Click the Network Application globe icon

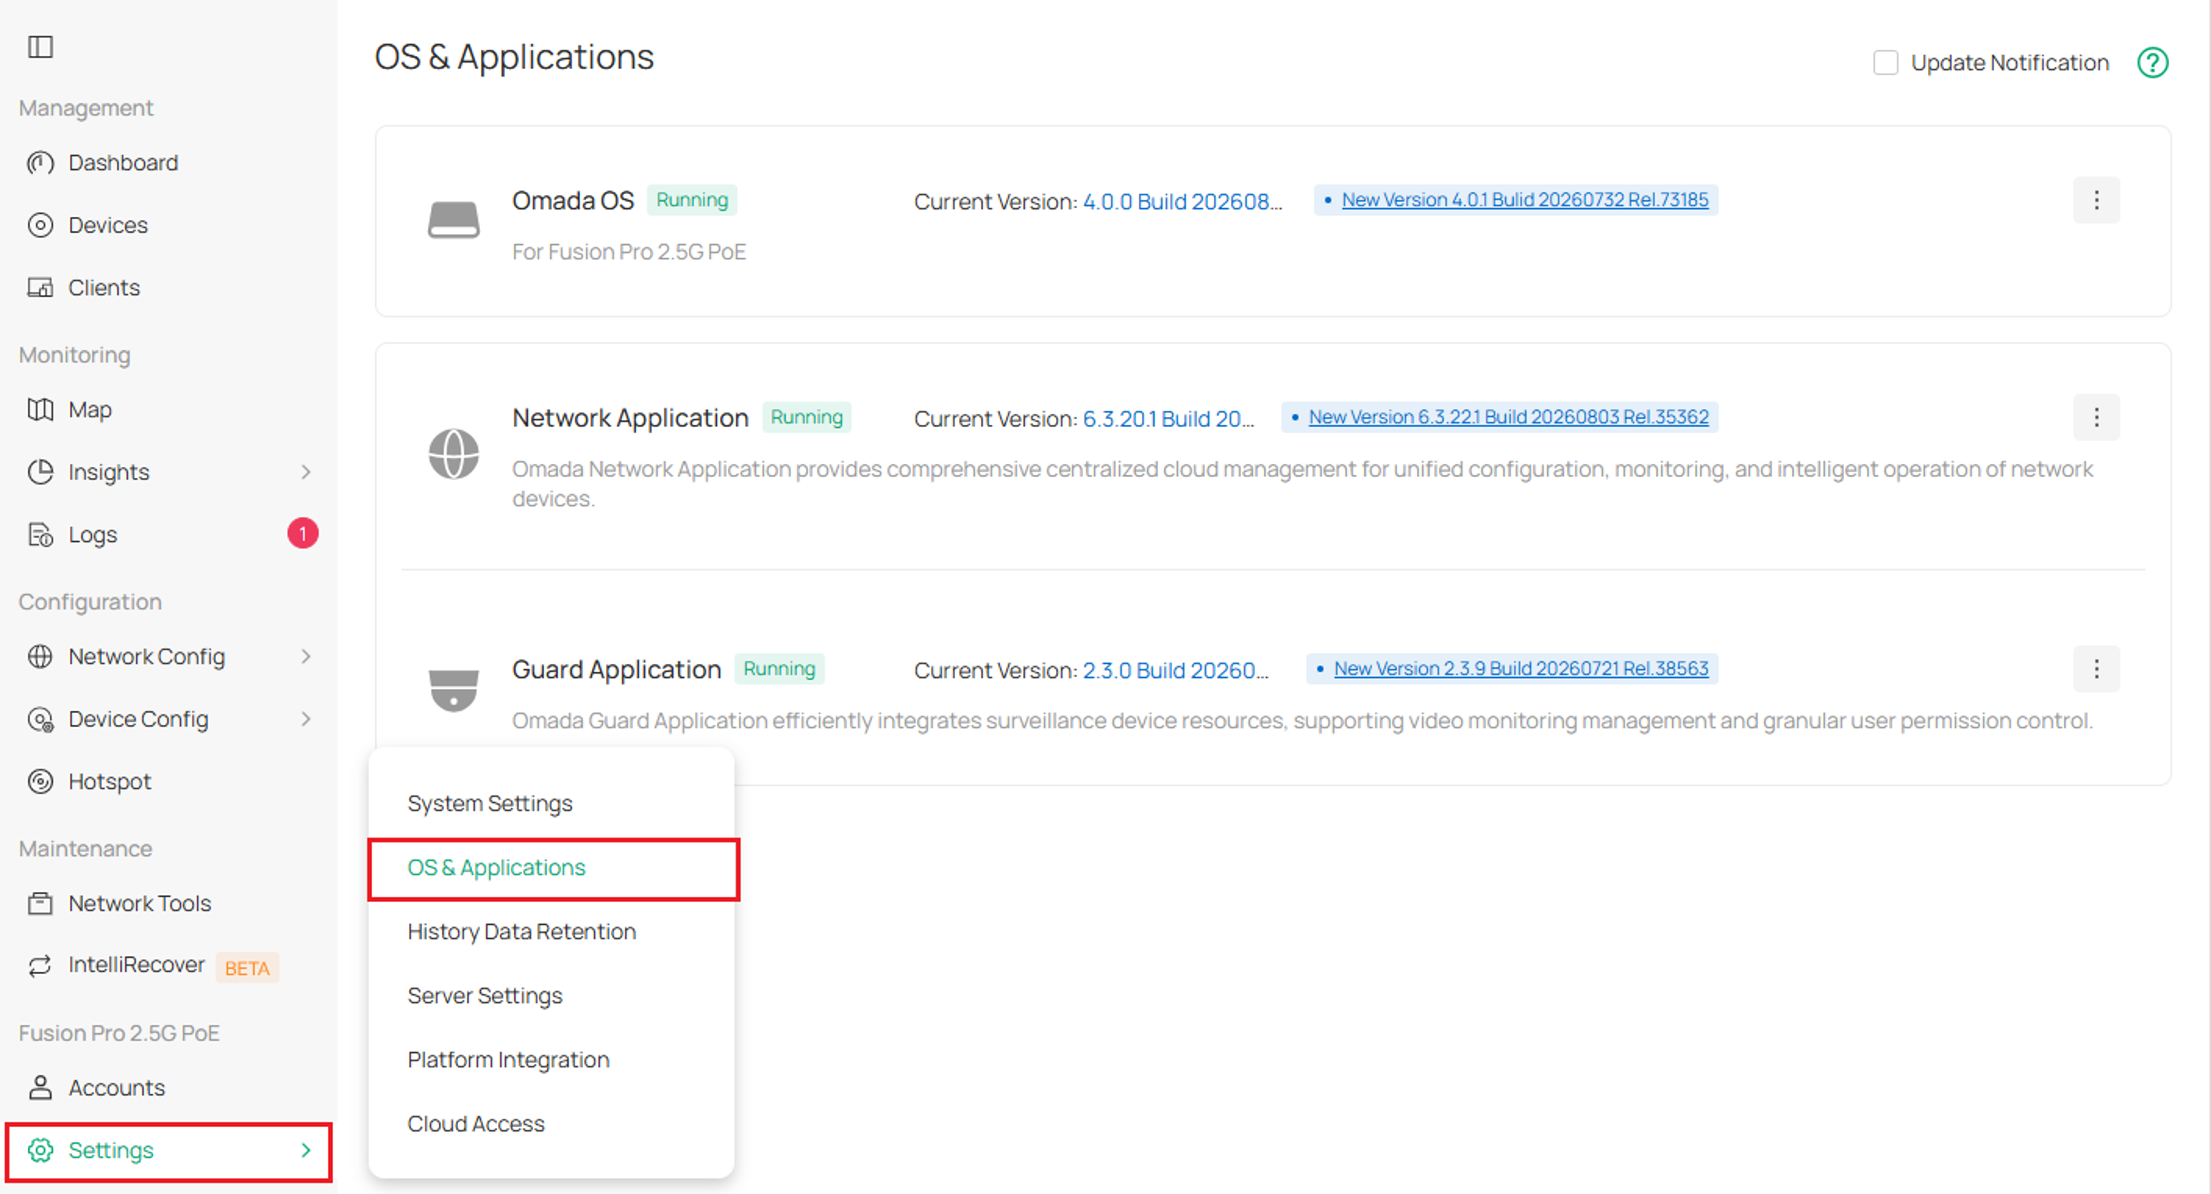(x=453, y=454)
